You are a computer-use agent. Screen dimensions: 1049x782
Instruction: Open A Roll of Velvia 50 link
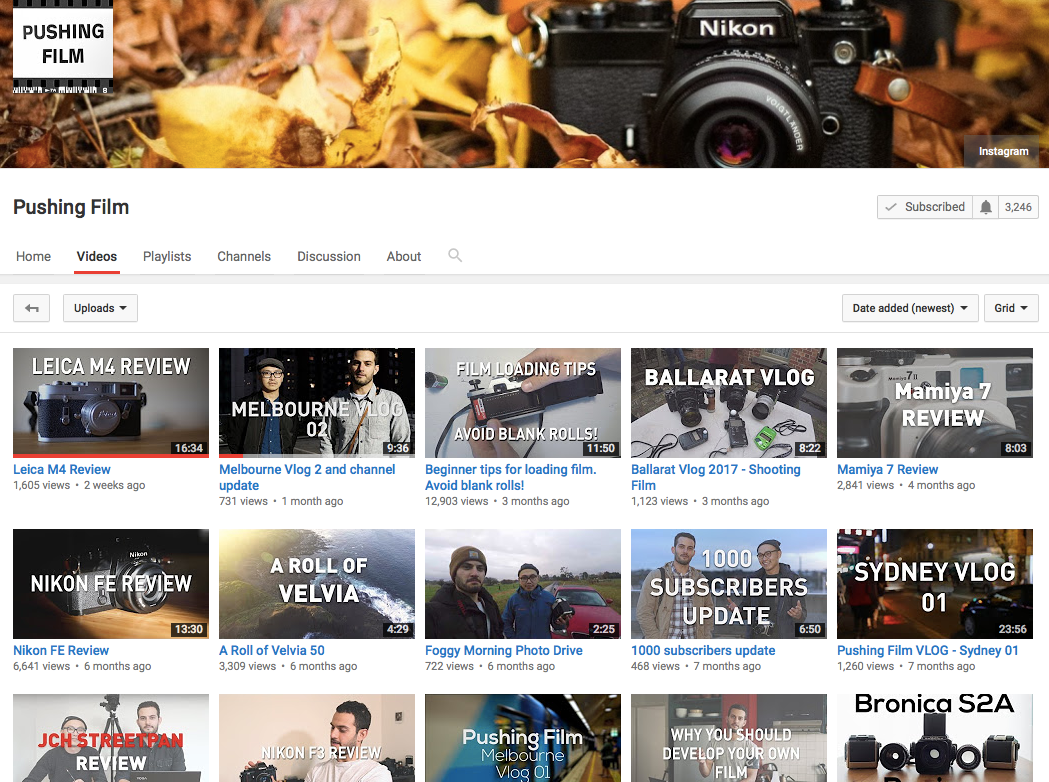click(x=272, y=650)
